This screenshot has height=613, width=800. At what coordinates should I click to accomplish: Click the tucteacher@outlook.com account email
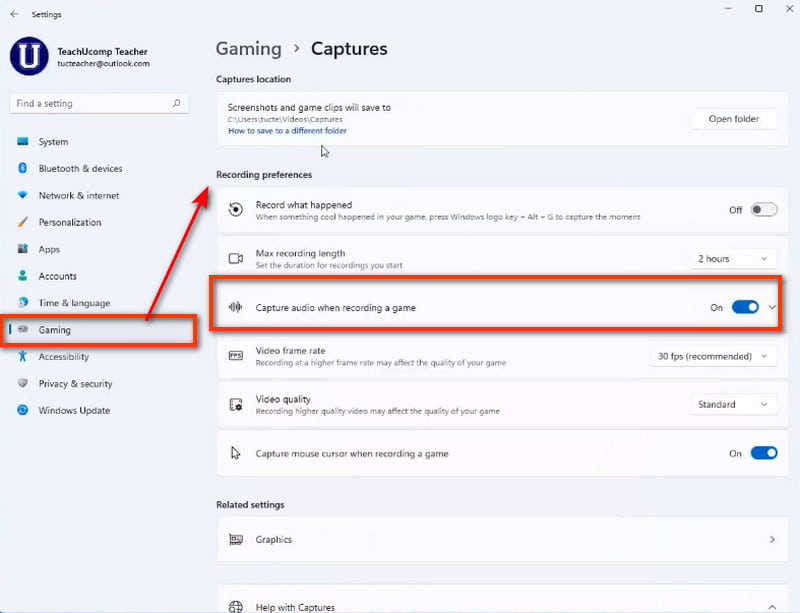[104, 64]
